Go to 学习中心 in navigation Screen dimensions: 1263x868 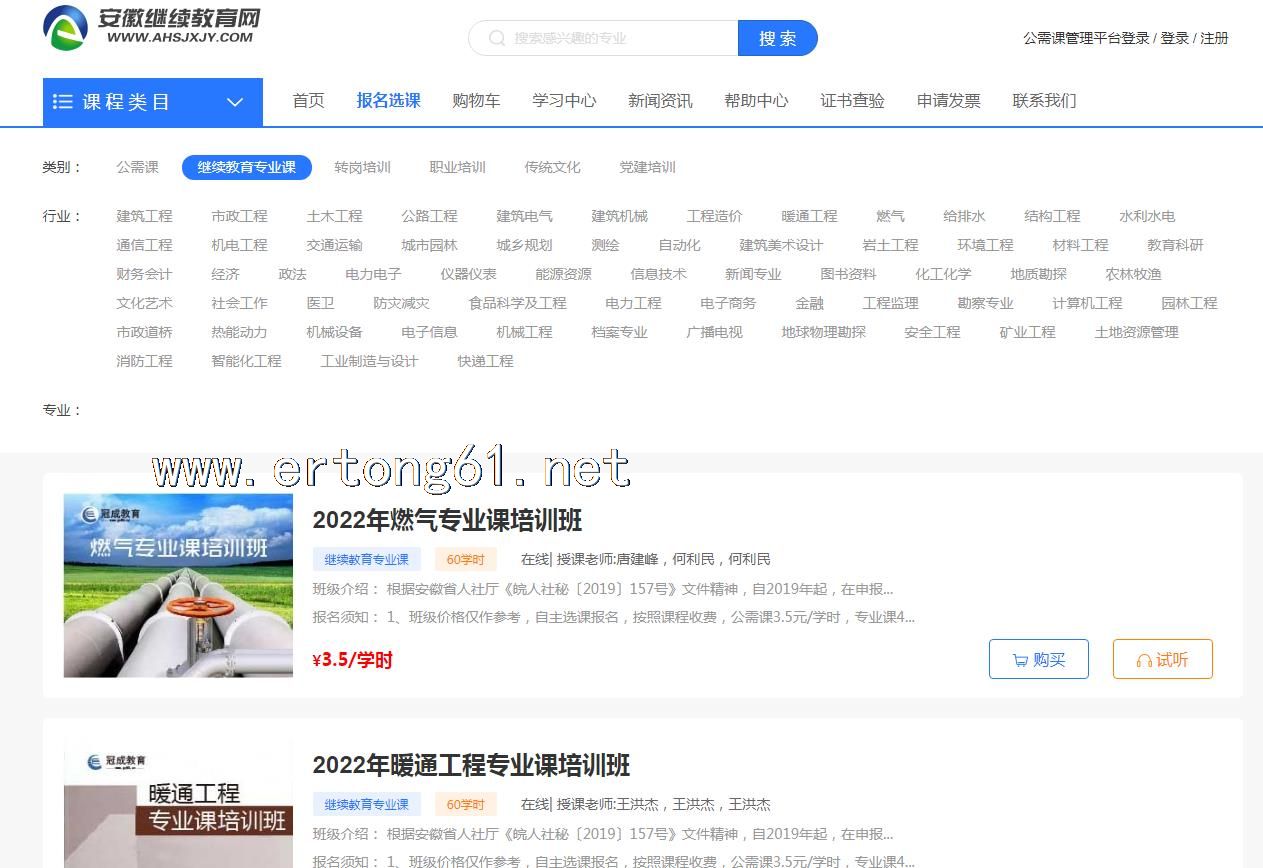564,100
